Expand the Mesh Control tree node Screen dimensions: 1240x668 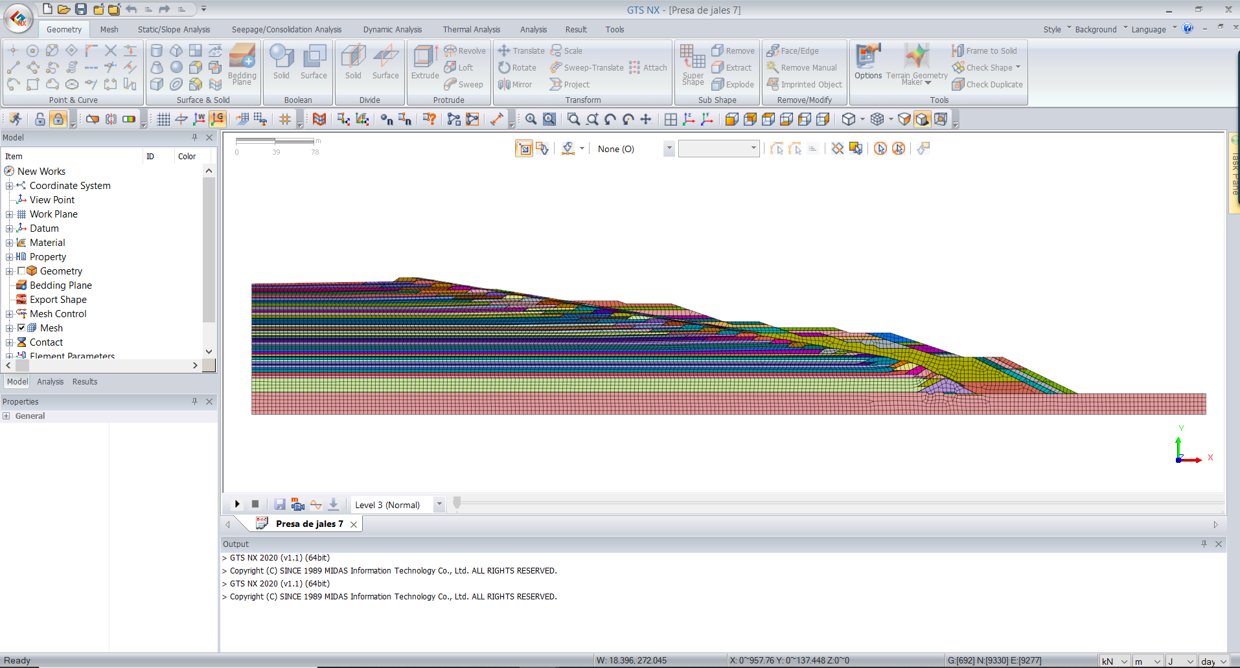click(x=9, y=314)
